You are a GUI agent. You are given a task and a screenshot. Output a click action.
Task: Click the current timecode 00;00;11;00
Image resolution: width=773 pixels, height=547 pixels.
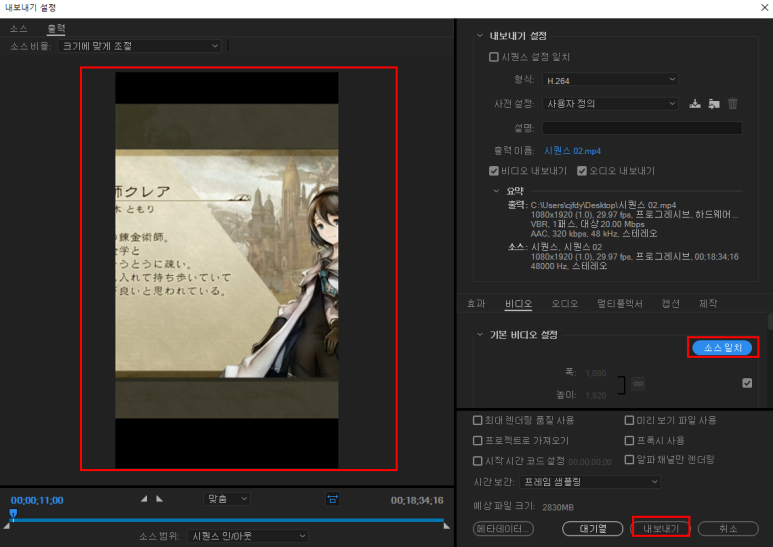[37, 500]
